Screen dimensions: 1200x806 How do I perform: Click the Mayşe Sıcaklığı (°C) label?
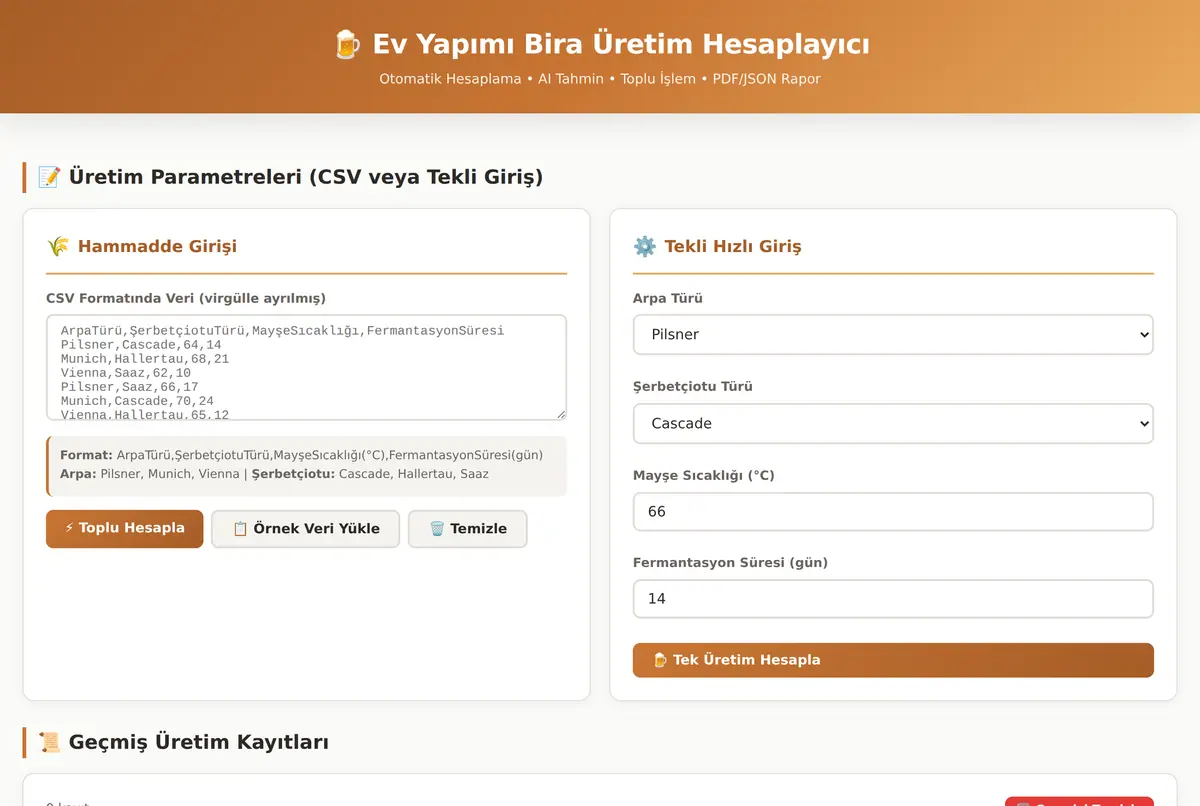point(704,475)
